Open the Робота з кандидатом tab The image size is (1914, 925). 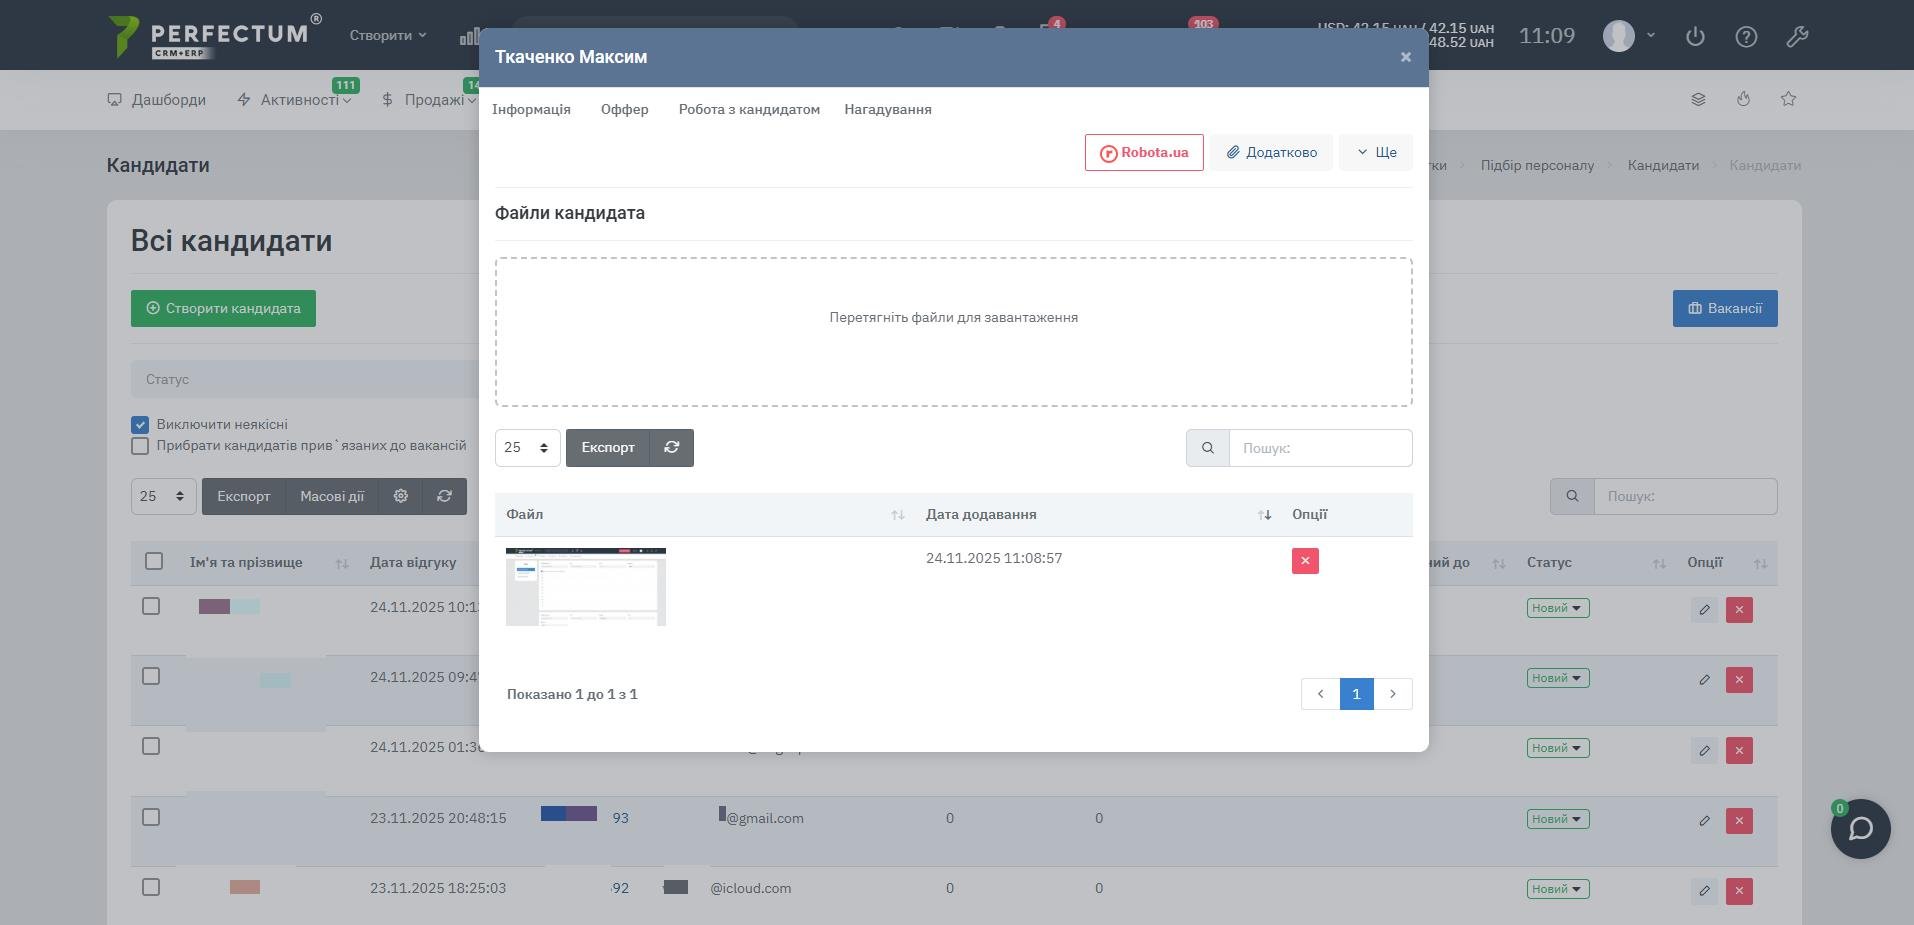click(748, 110)
